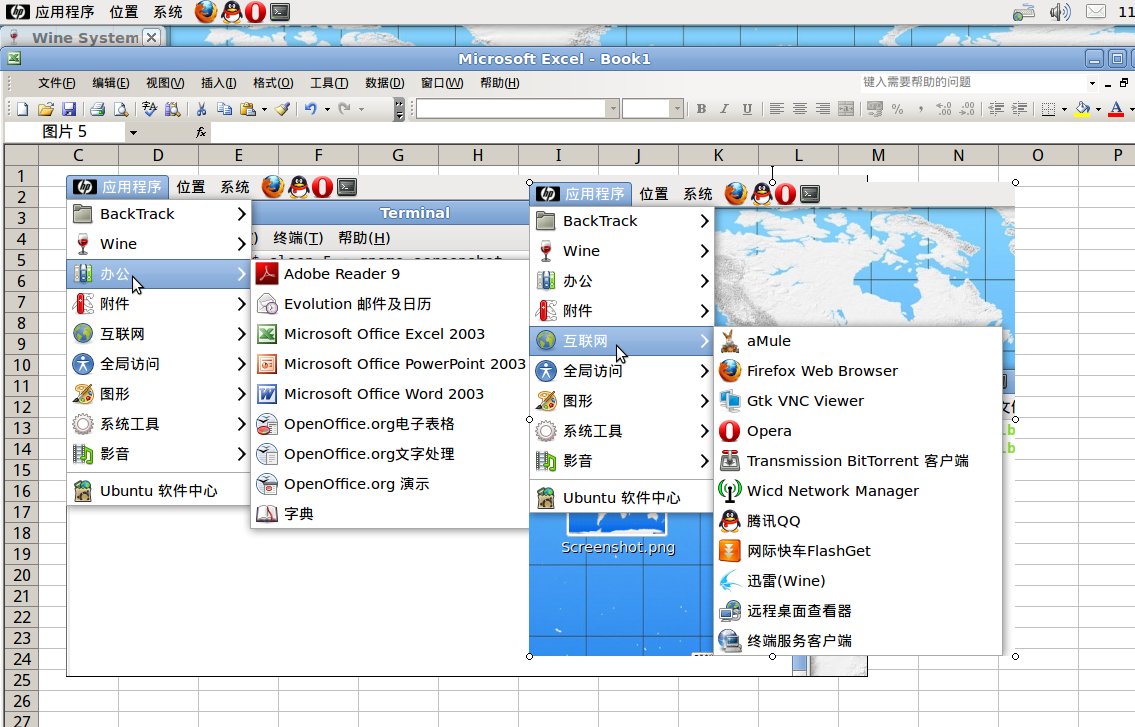Toggle Merge and Center
This screenshot has height=727, width=1135.
(845, 109)
